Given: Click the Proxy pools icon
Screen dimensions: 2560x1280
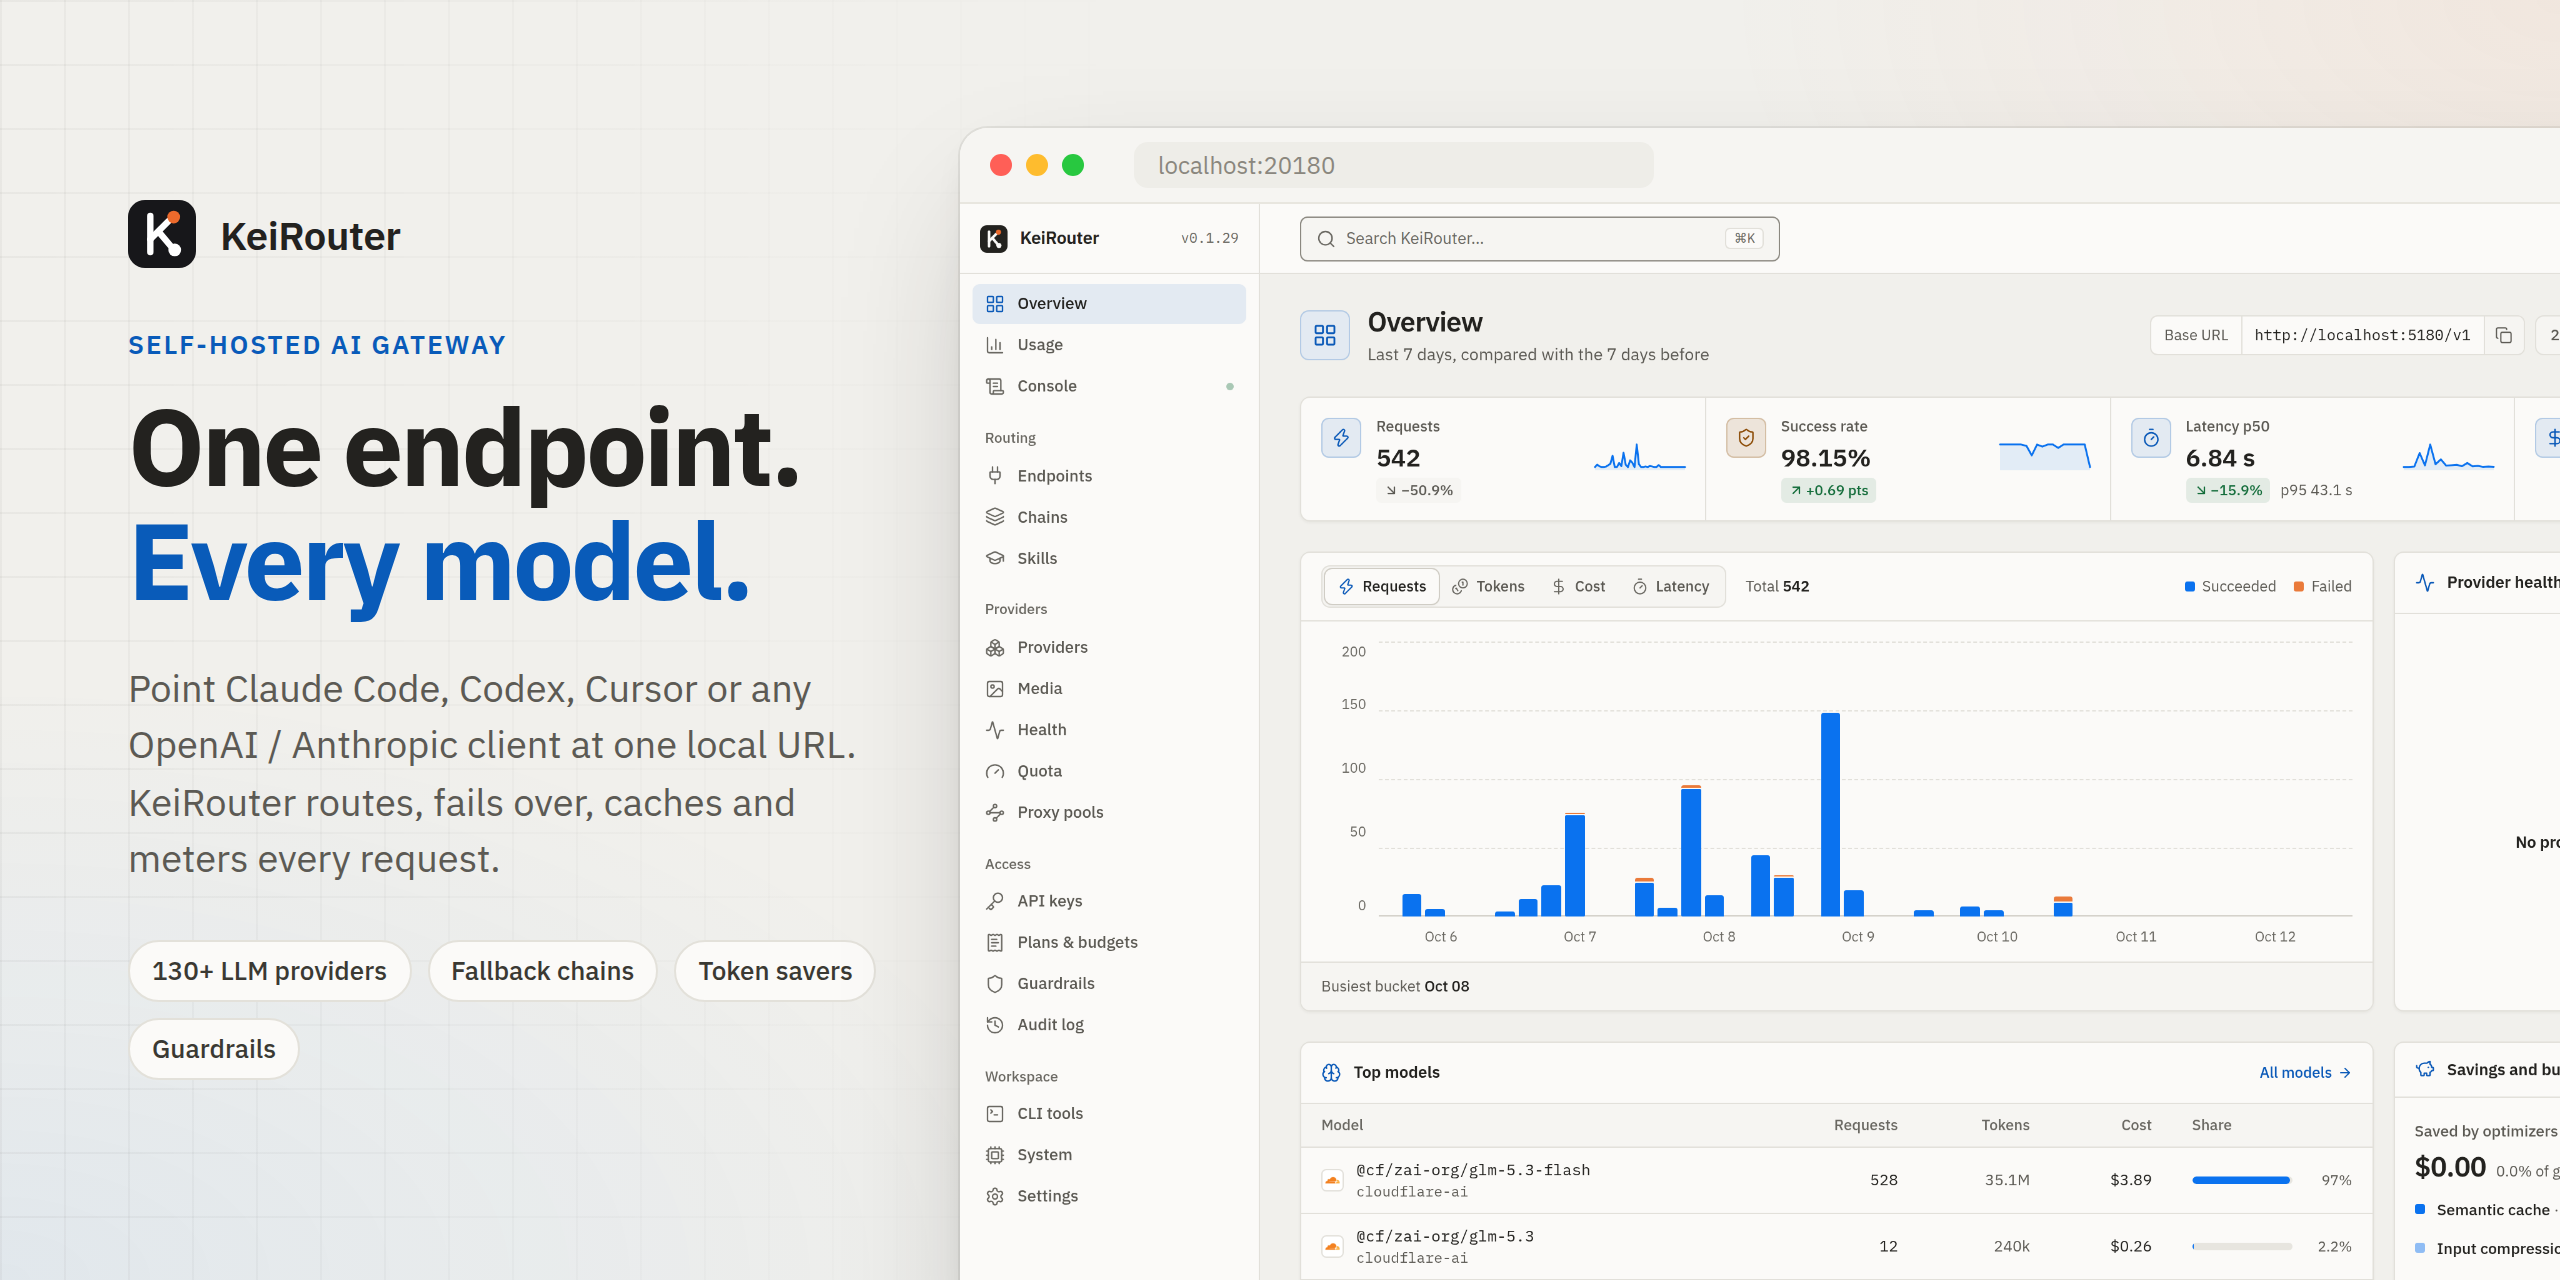Looking at the screenshot, I should [x=994, y=812].
